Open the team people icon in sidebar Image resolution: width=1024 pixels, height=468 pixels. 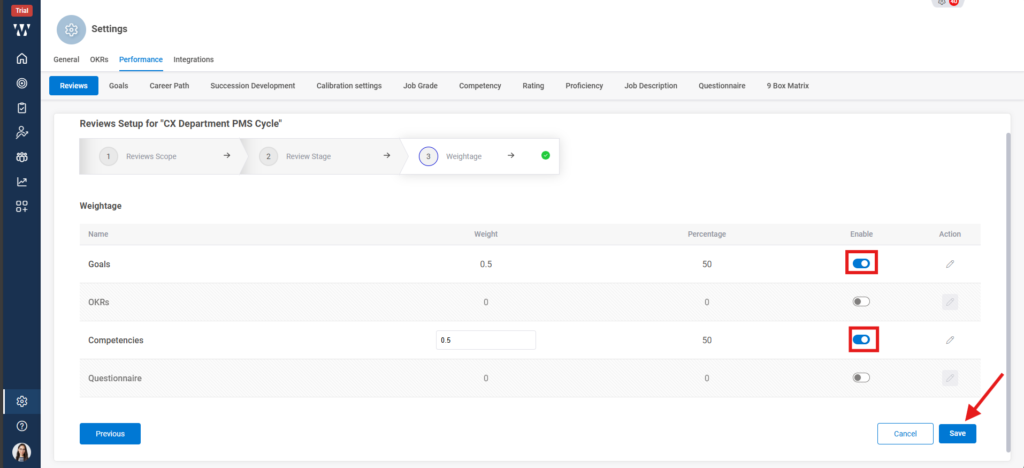[22, 157]
